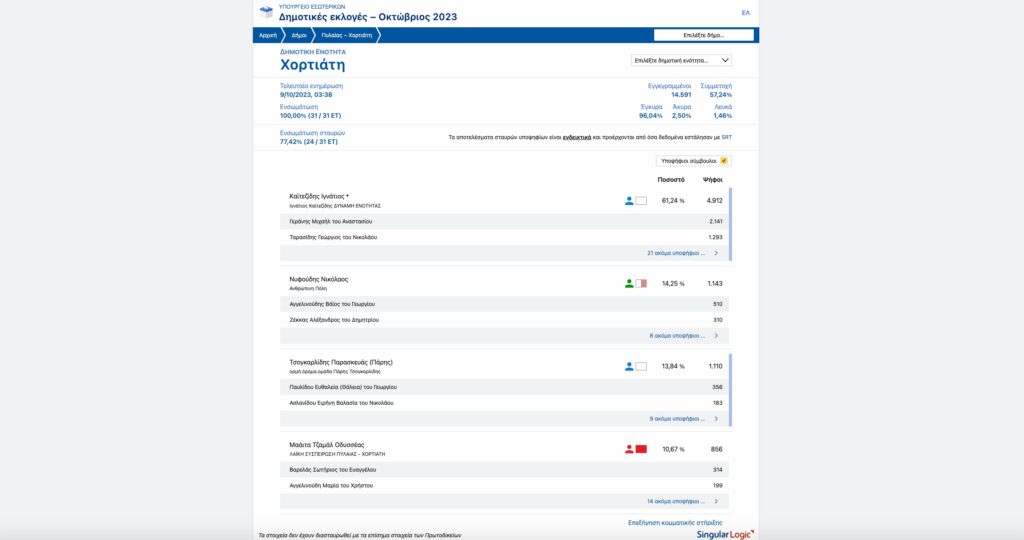Click the red person icon for Μαάιτα Τζαμάλ
The width and height of the screenshot is (1024, 540).
coord(629,449)
